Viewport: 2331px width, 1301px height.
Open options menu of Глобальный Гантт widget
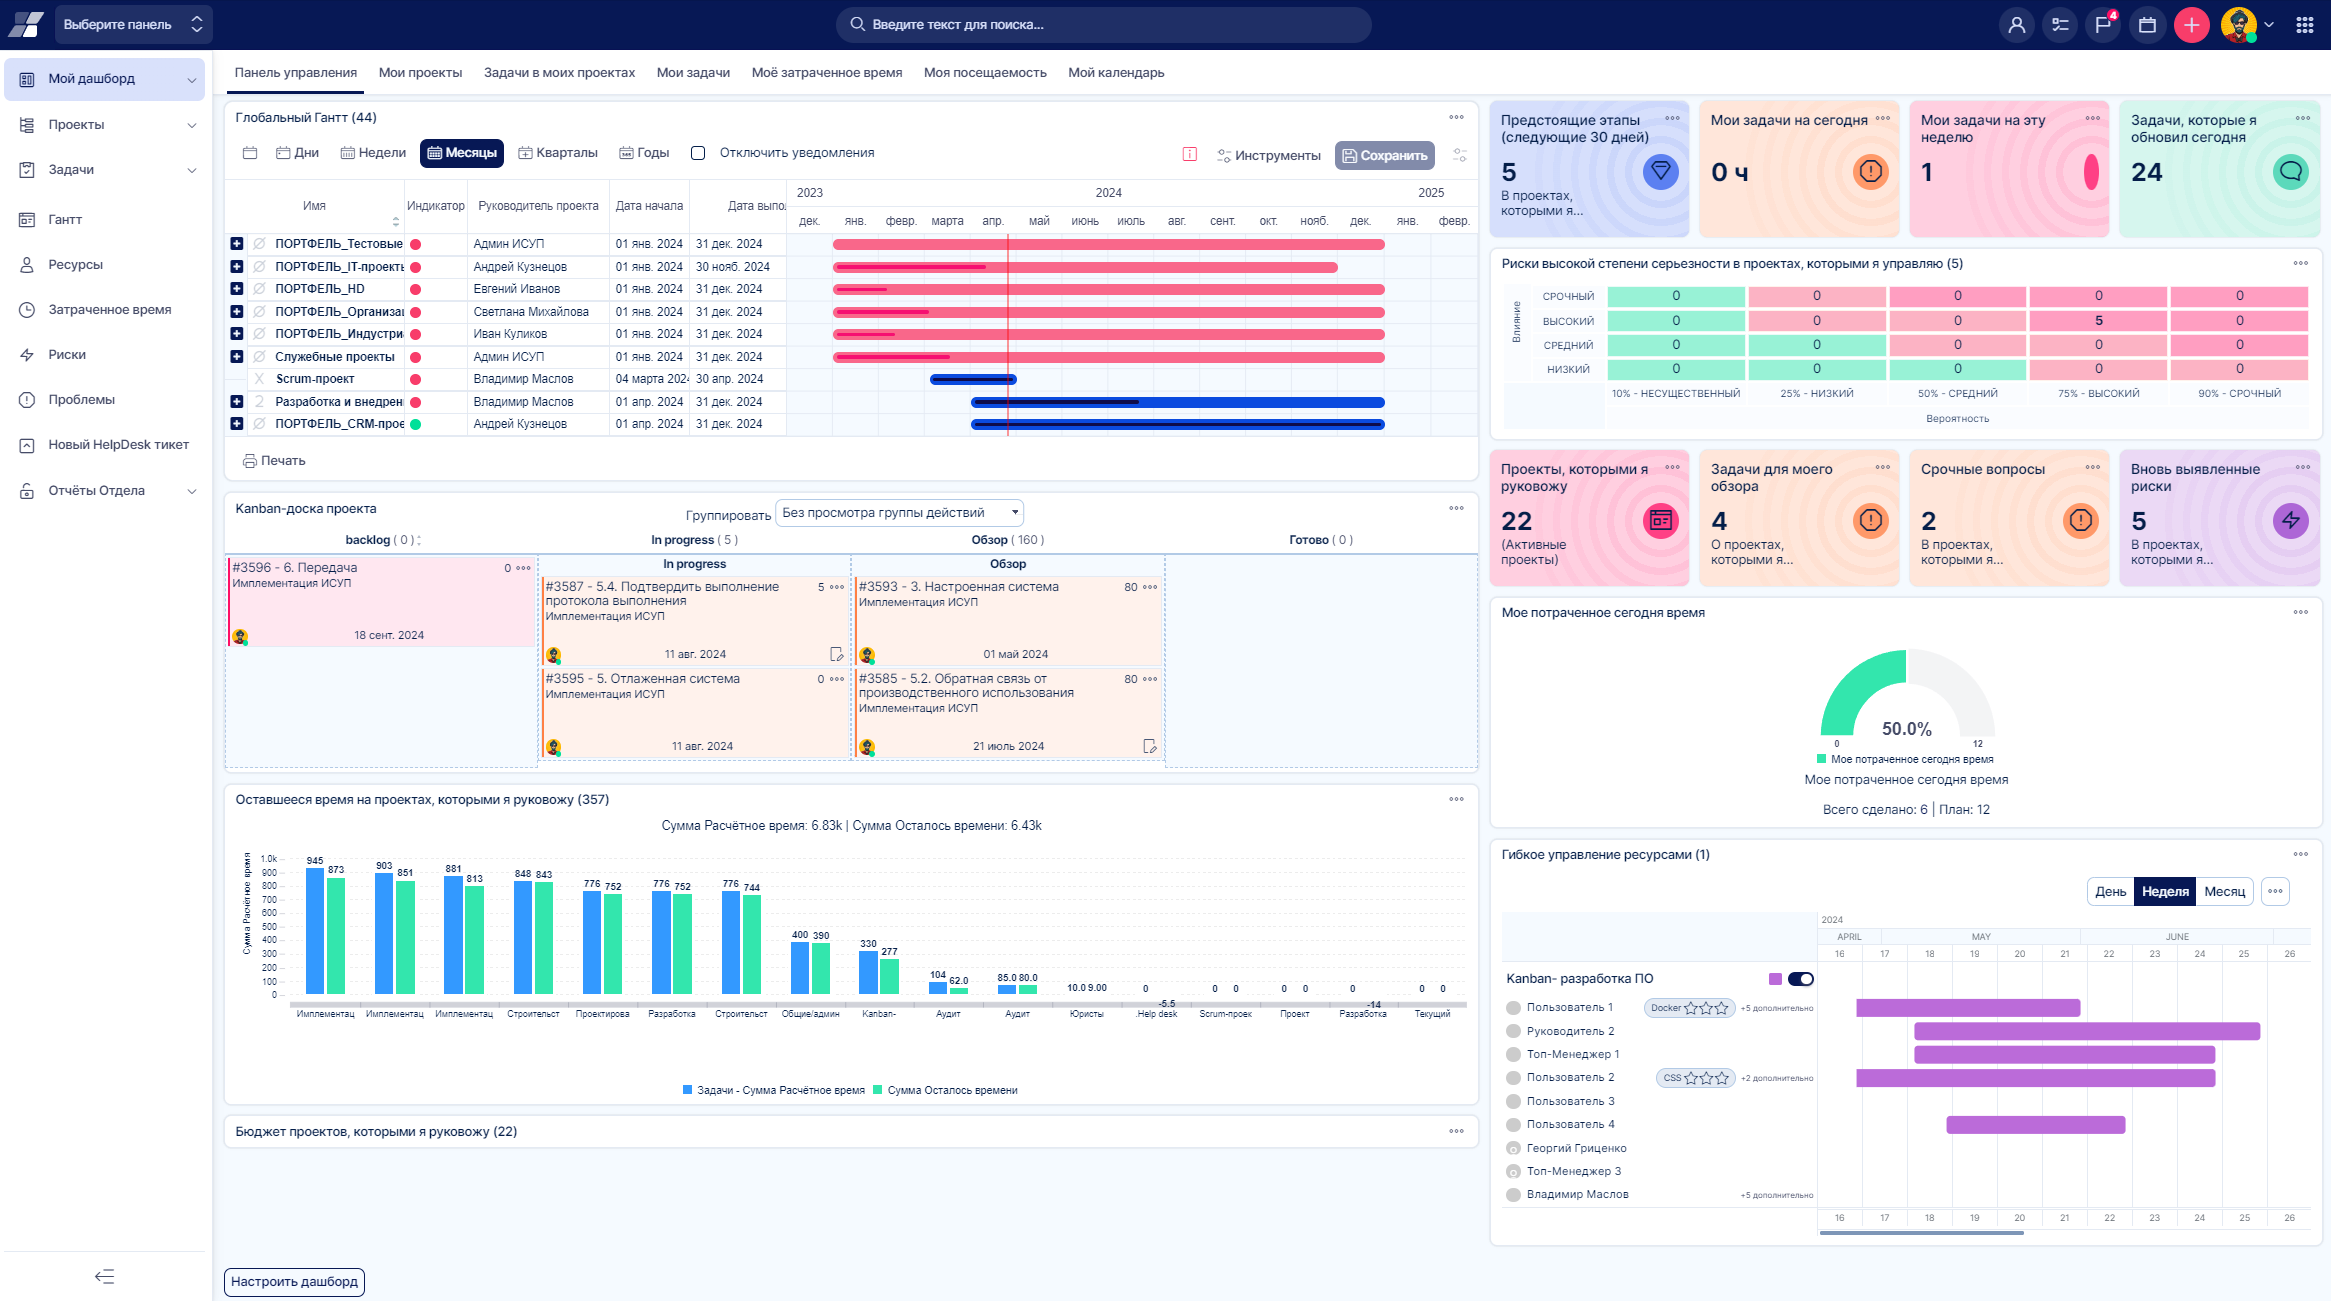click(x=1456, y=118)
